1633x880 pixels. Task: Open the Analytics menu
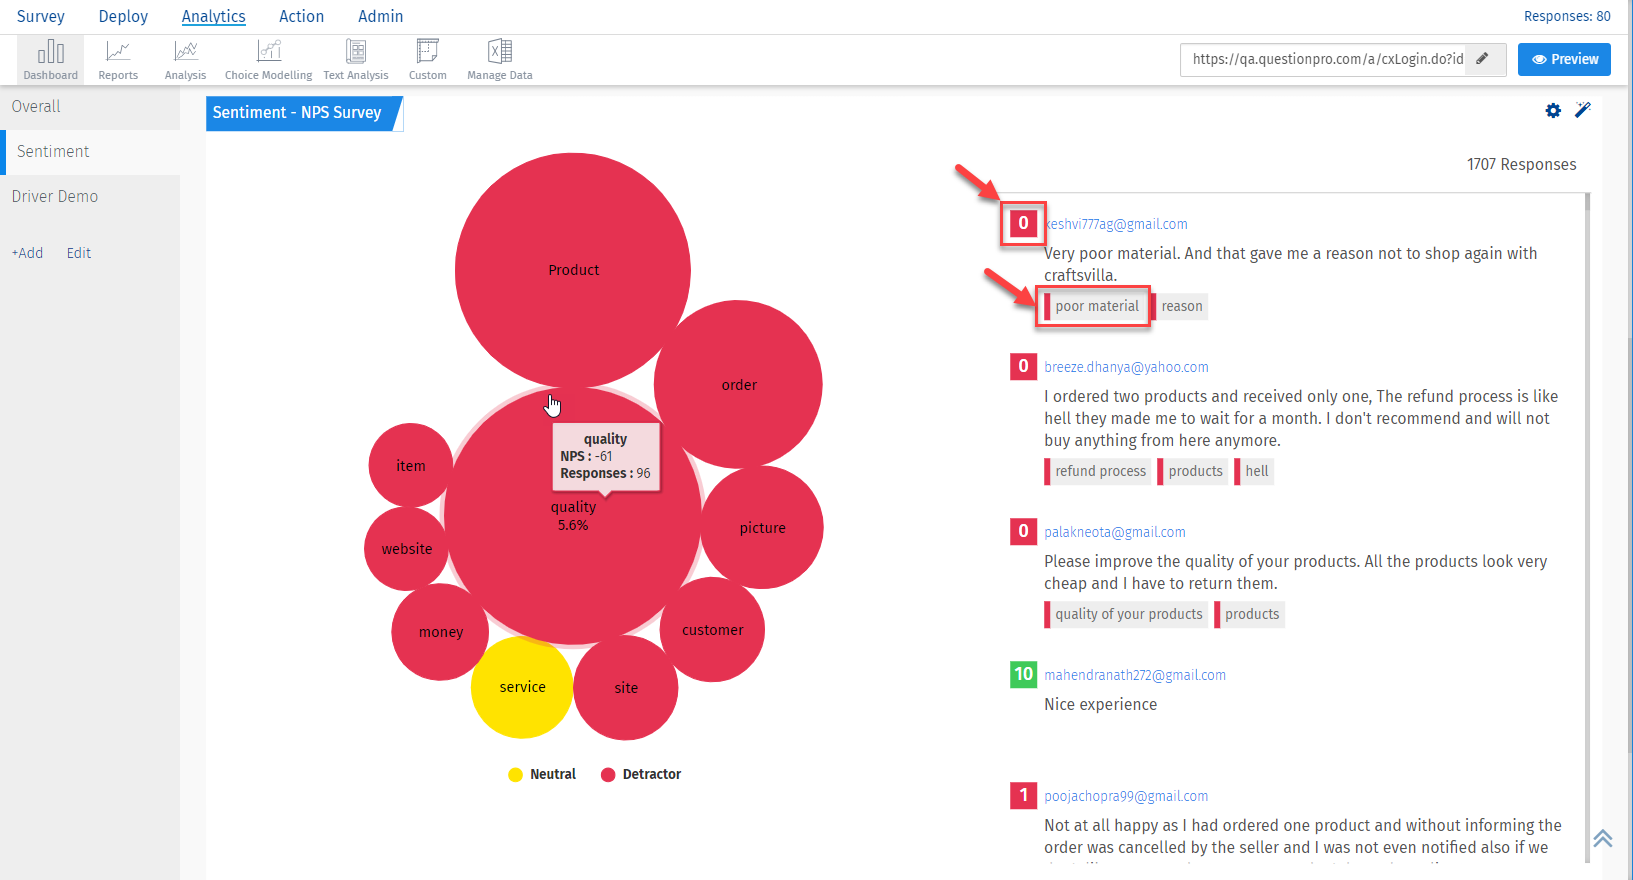(x=213, y=16)
